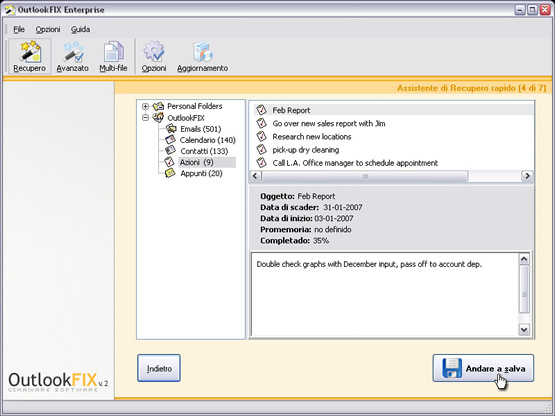The width and height of the screenshot is (555, 416).
Task: Click the OutlookFIX title bar app icon
Action: click(x=10, y=10)
